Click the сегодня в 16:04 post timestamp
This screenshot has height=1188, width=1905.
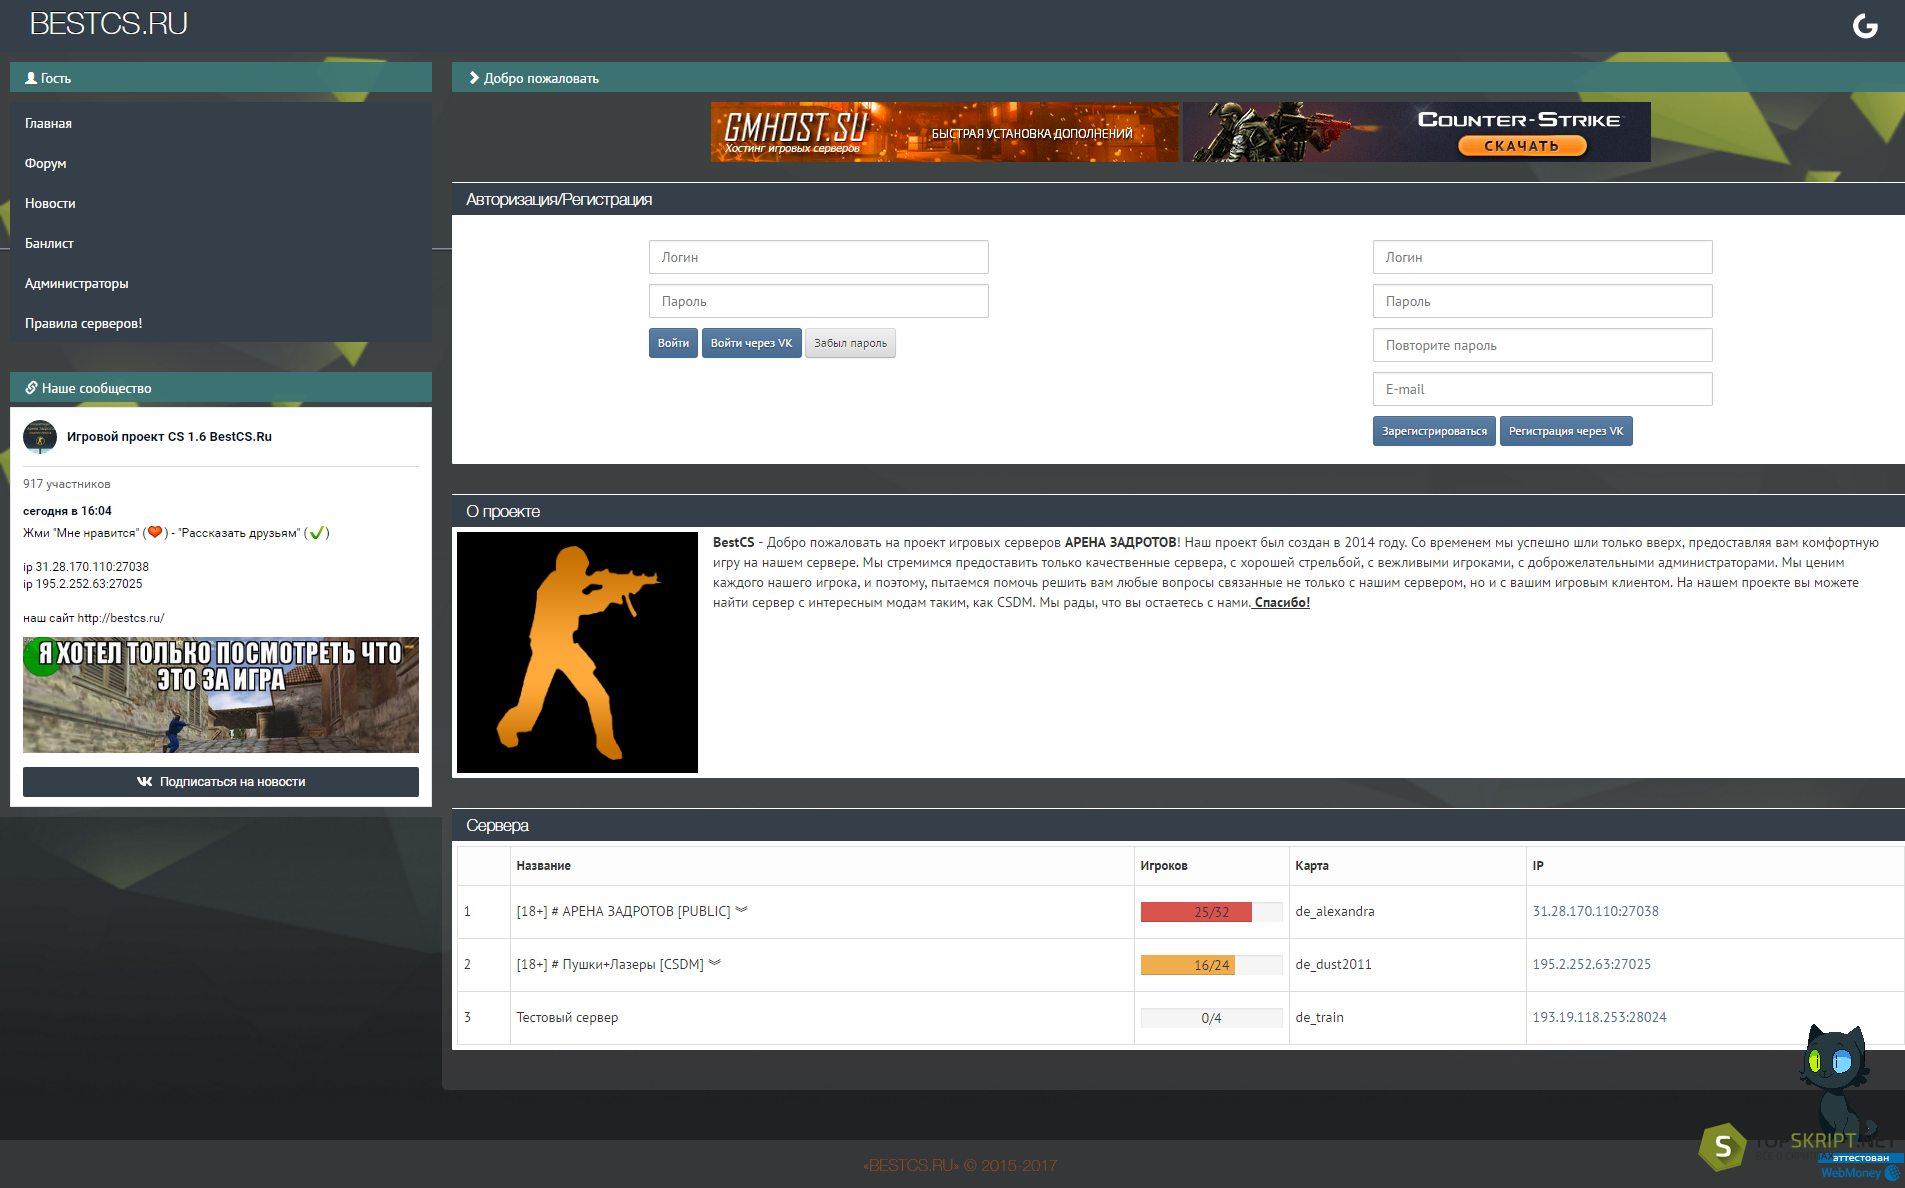coord(67,511)
